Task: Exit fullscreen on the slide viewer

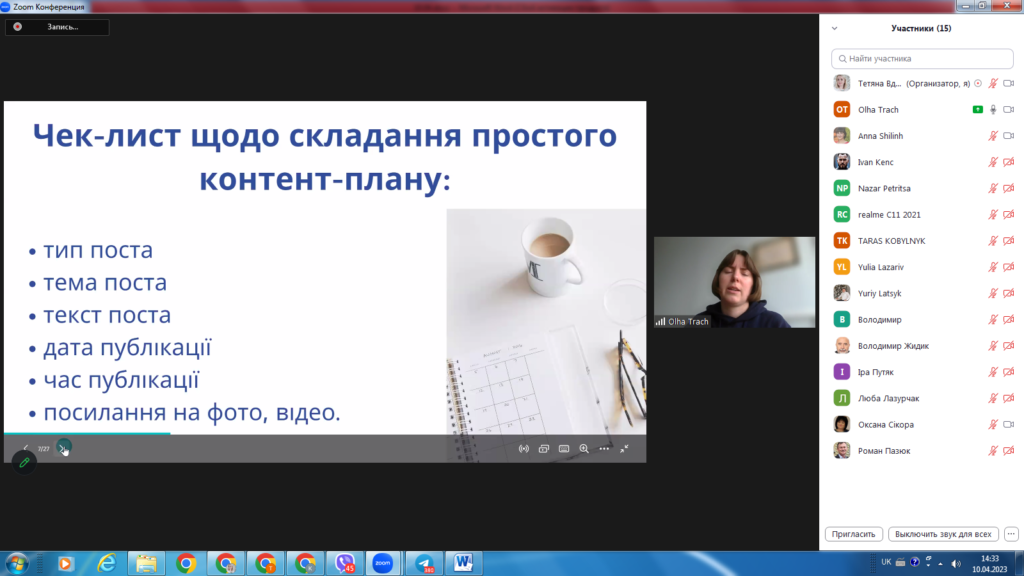Action: pyautogui.click(x=624, y=449)
